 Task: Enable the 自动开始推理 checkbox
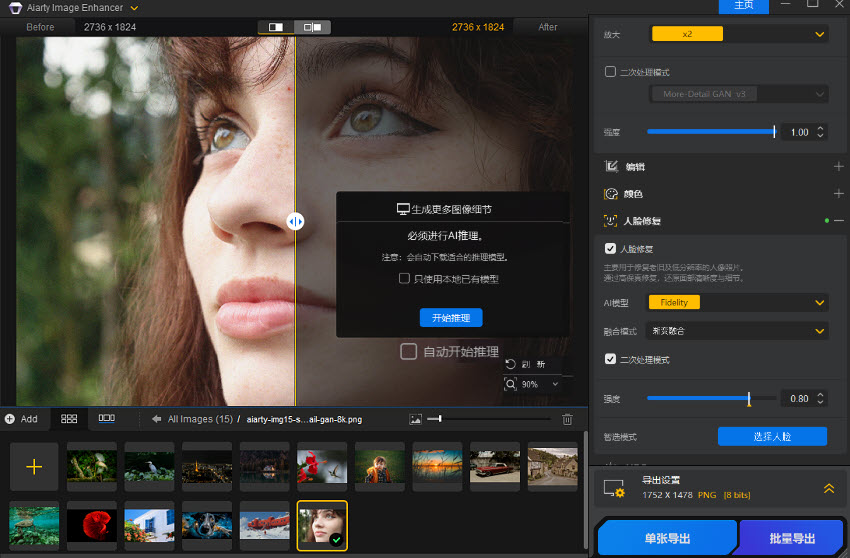point(408,351)
